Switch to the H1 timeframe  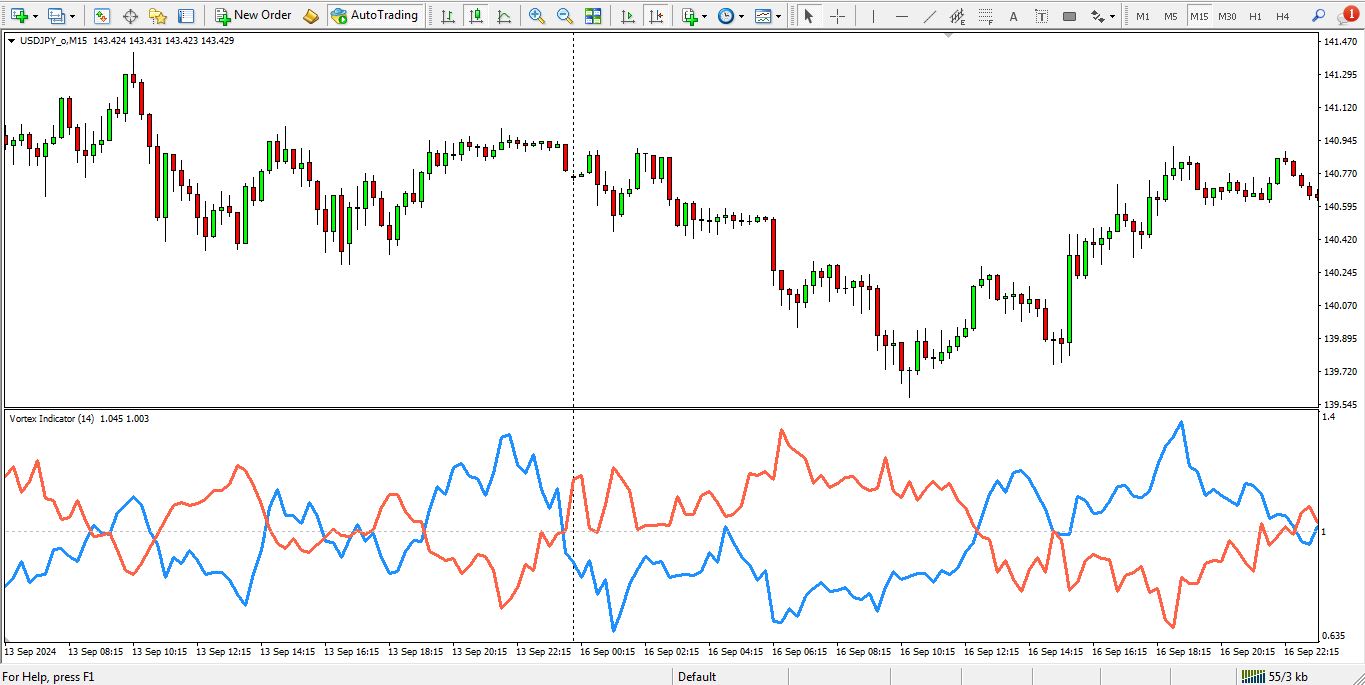1255,16
